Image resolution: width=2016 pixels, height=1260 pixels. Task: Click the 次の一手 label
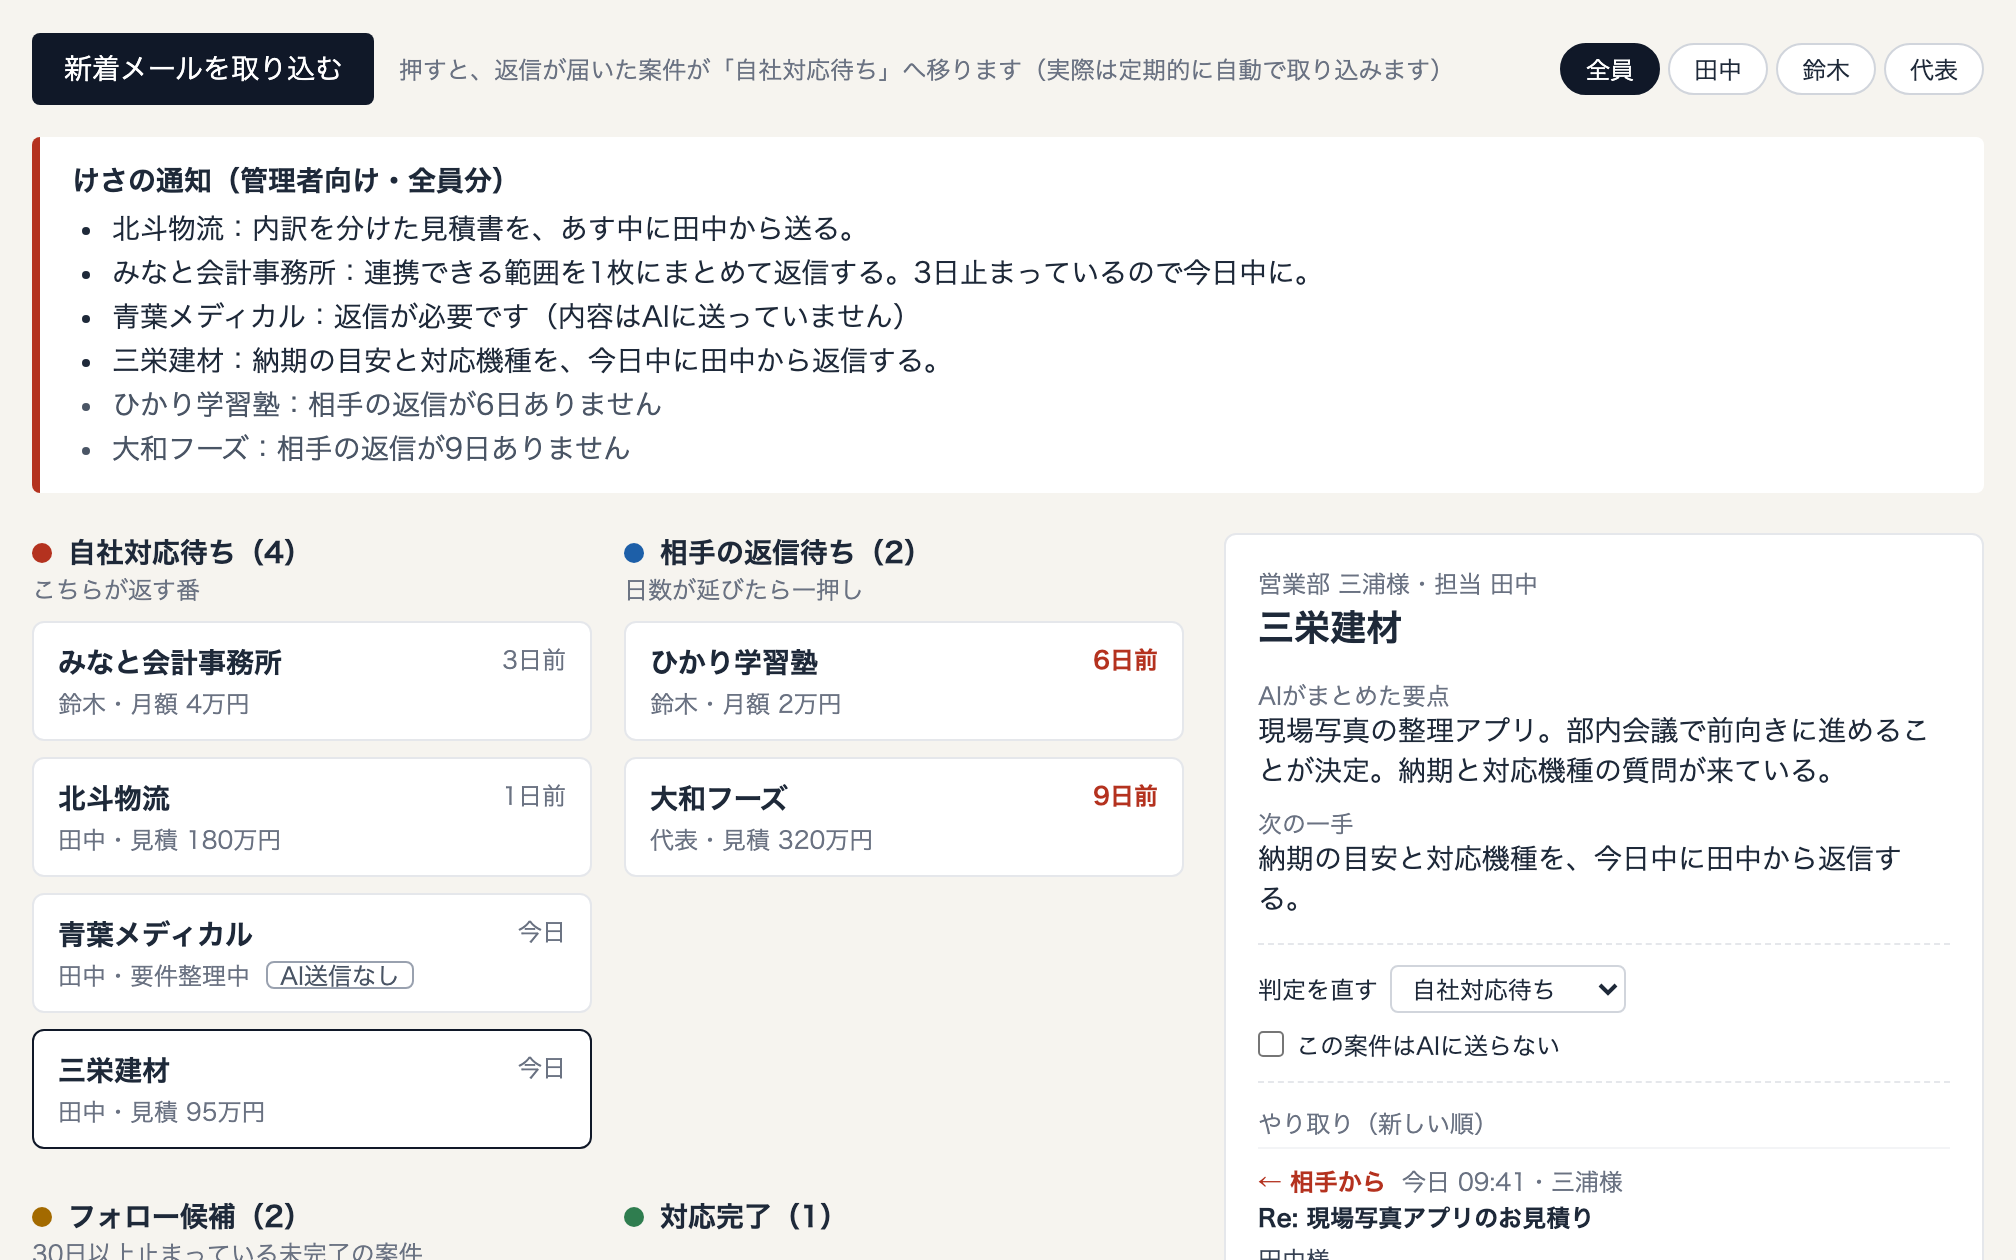pos(1306,824)
